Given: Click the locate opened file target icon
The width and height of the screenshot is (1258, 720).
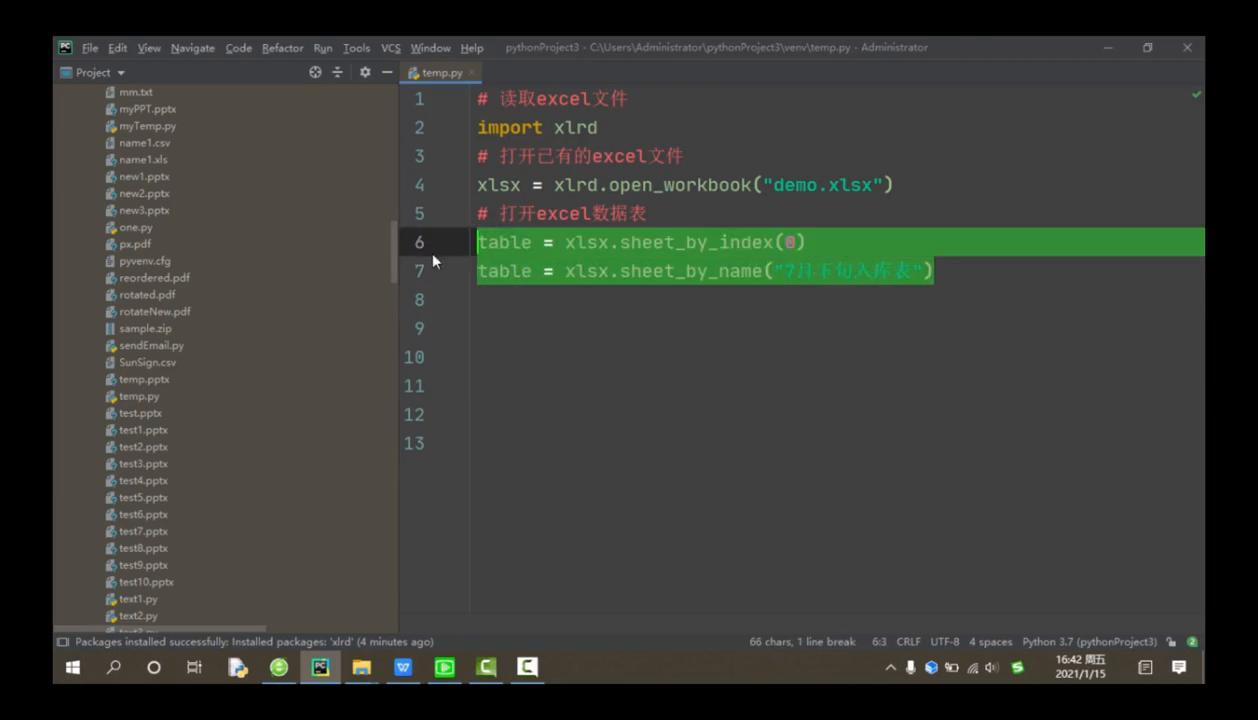Looking at the screenshot, I should click(315, 72).
